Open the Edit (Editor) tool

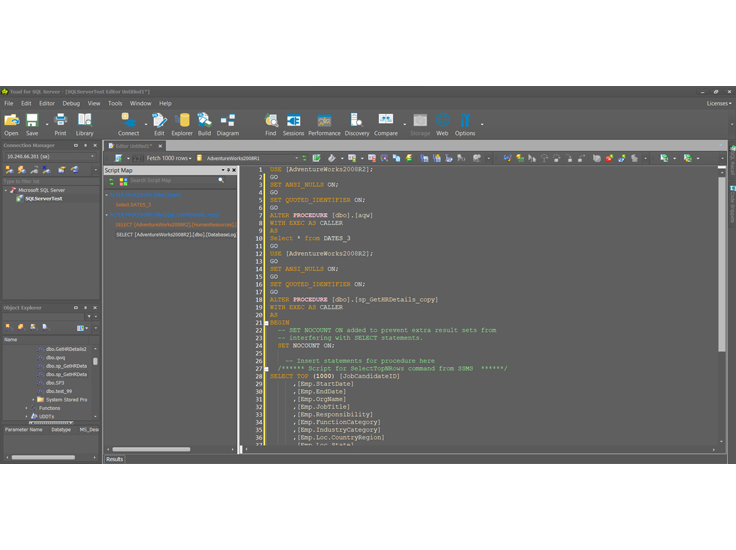click(x=159, y=124)
